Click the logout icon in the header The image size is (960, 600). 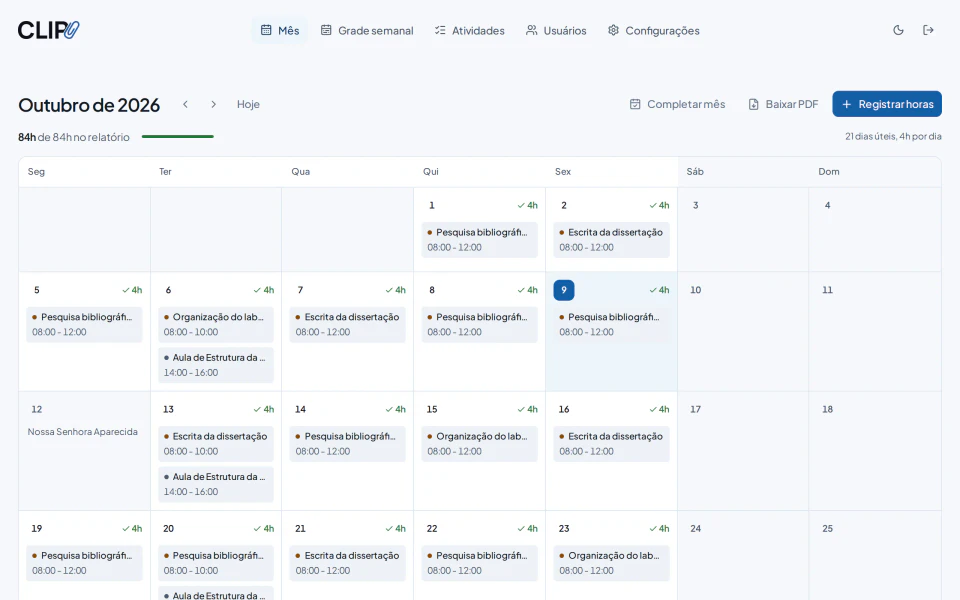pos(928,30)
